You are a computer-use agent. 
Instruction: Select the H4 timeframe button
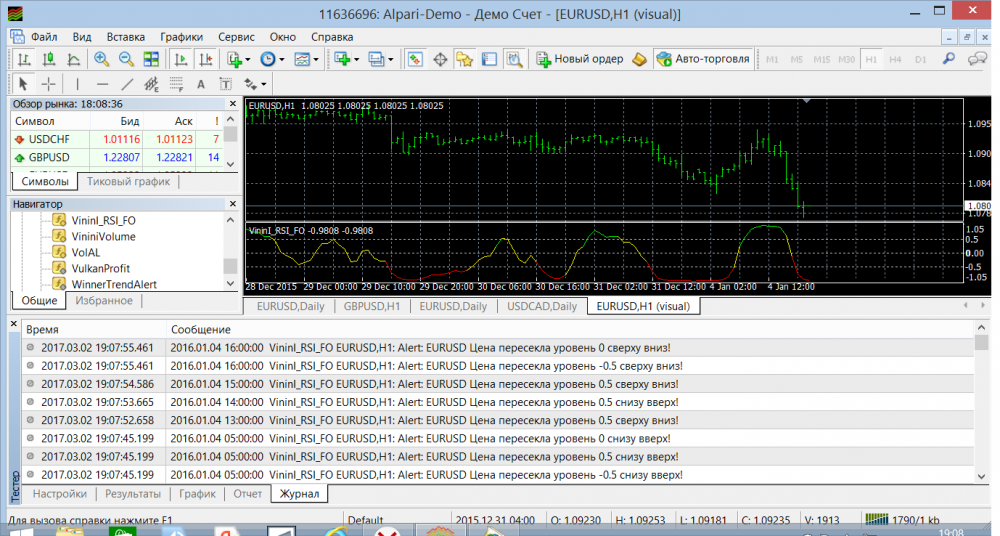895,59
